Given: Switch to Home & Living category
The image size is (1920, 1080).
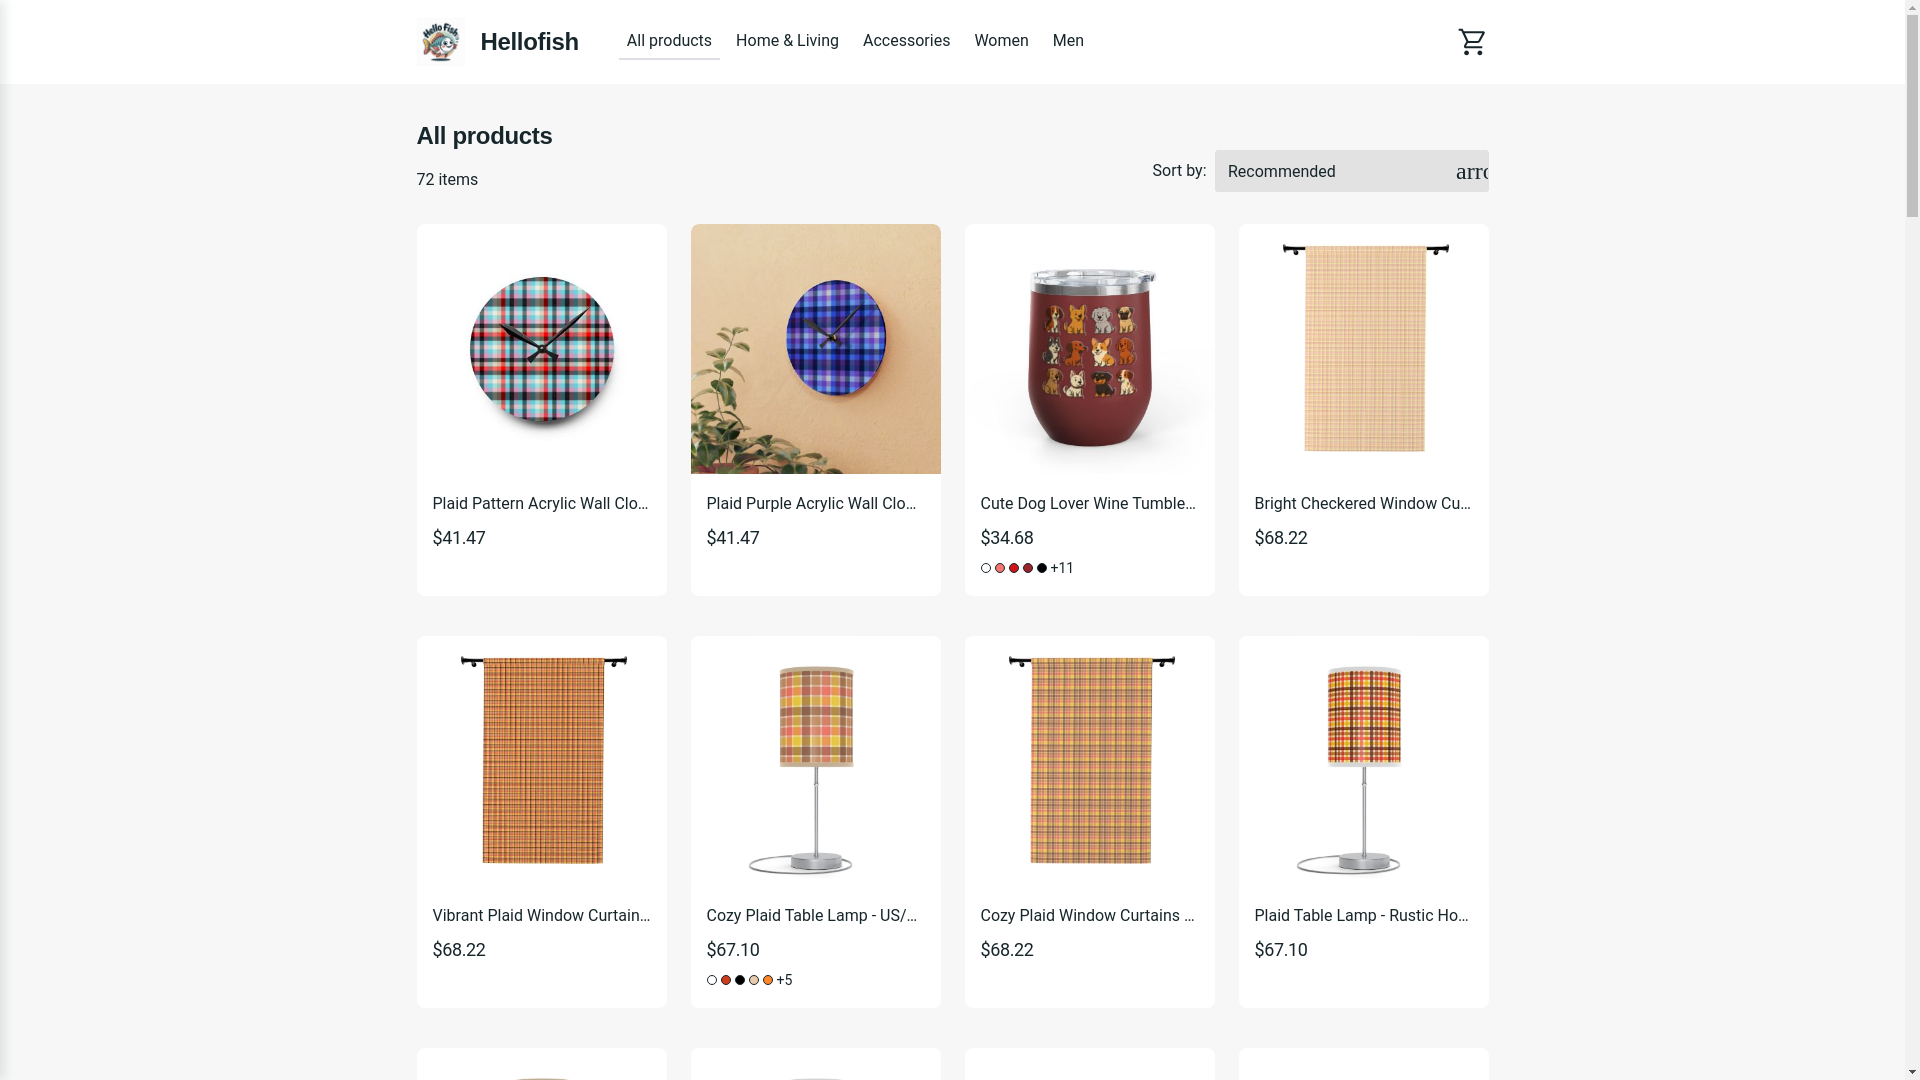Looking at the screenshot, I should click(x=787, y=41).
